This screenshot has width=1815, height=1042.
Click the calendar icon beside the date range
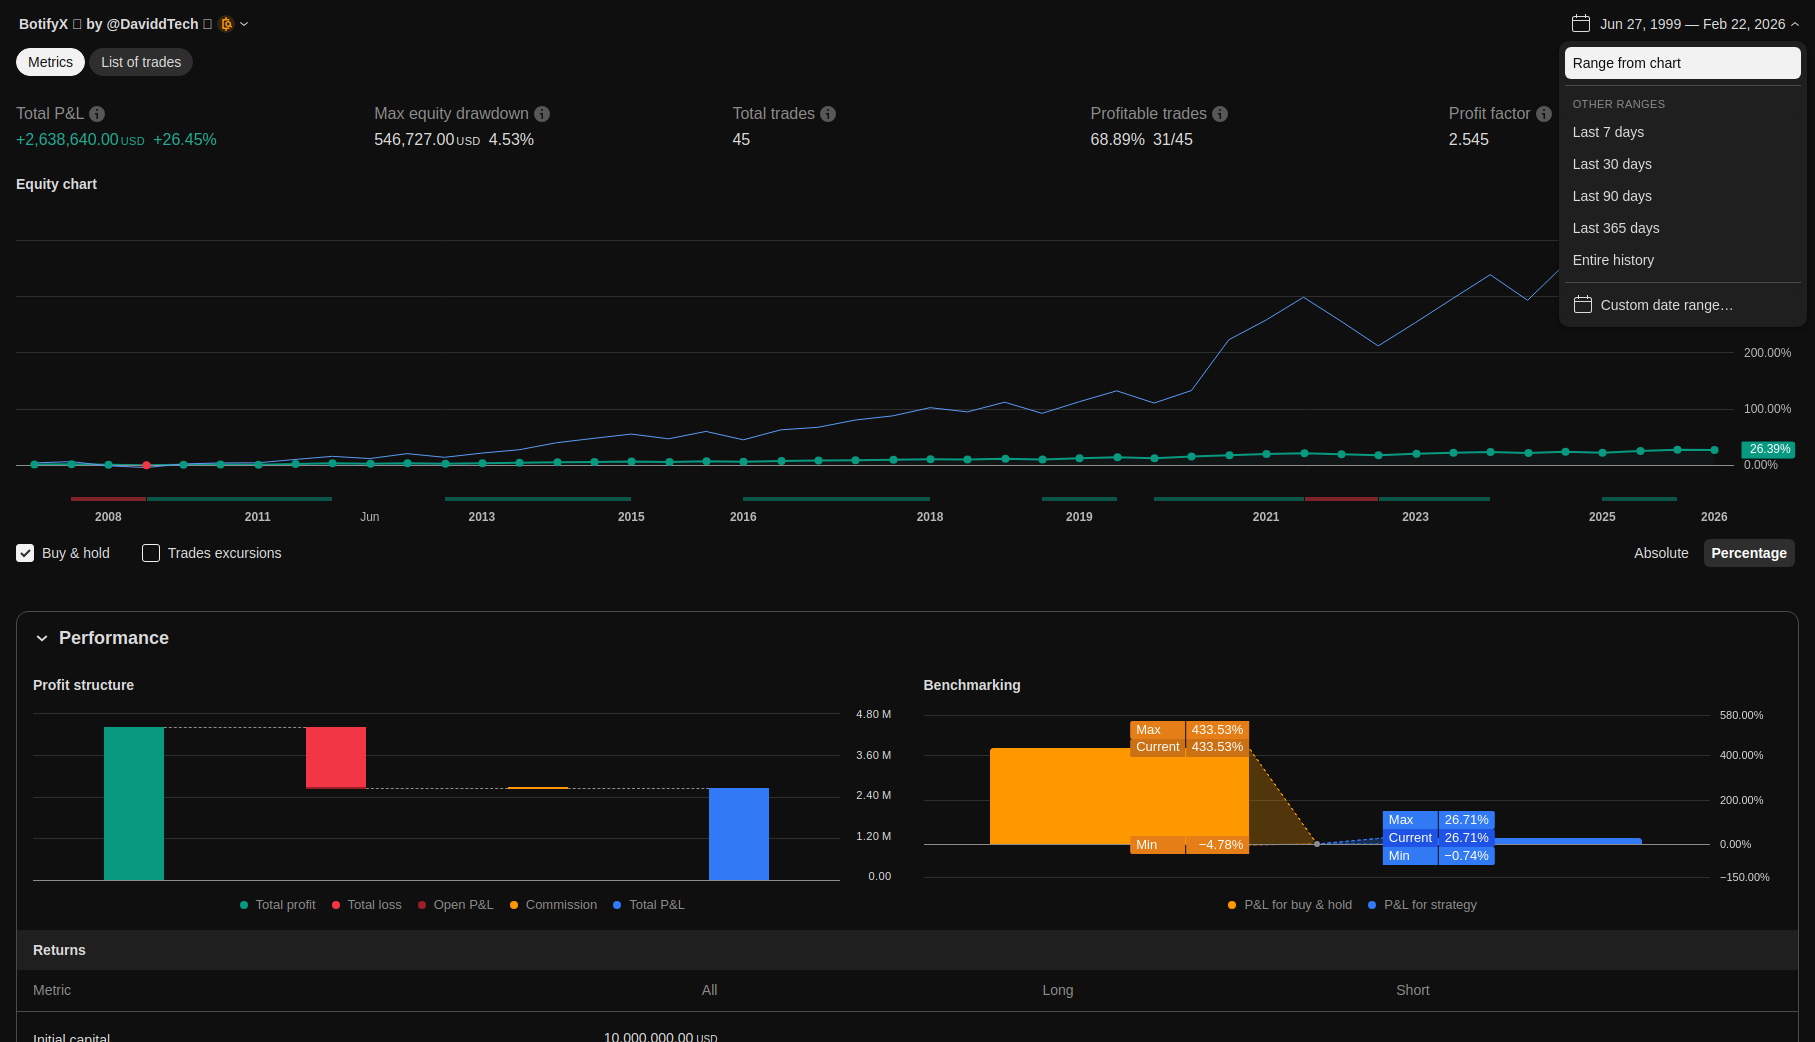click(x=1581, y=24)
